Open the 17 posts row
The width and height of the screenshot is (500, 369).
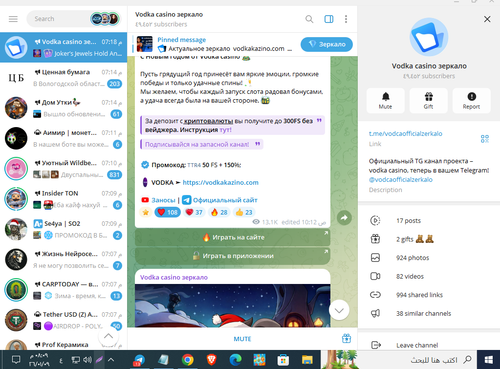click(429, 220)
